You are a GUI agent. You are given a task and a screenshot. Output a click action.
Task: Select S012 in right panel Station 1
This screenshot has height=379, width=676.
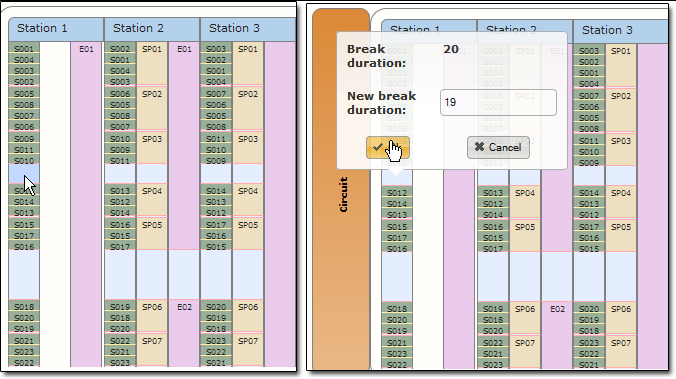pos(397,193)
